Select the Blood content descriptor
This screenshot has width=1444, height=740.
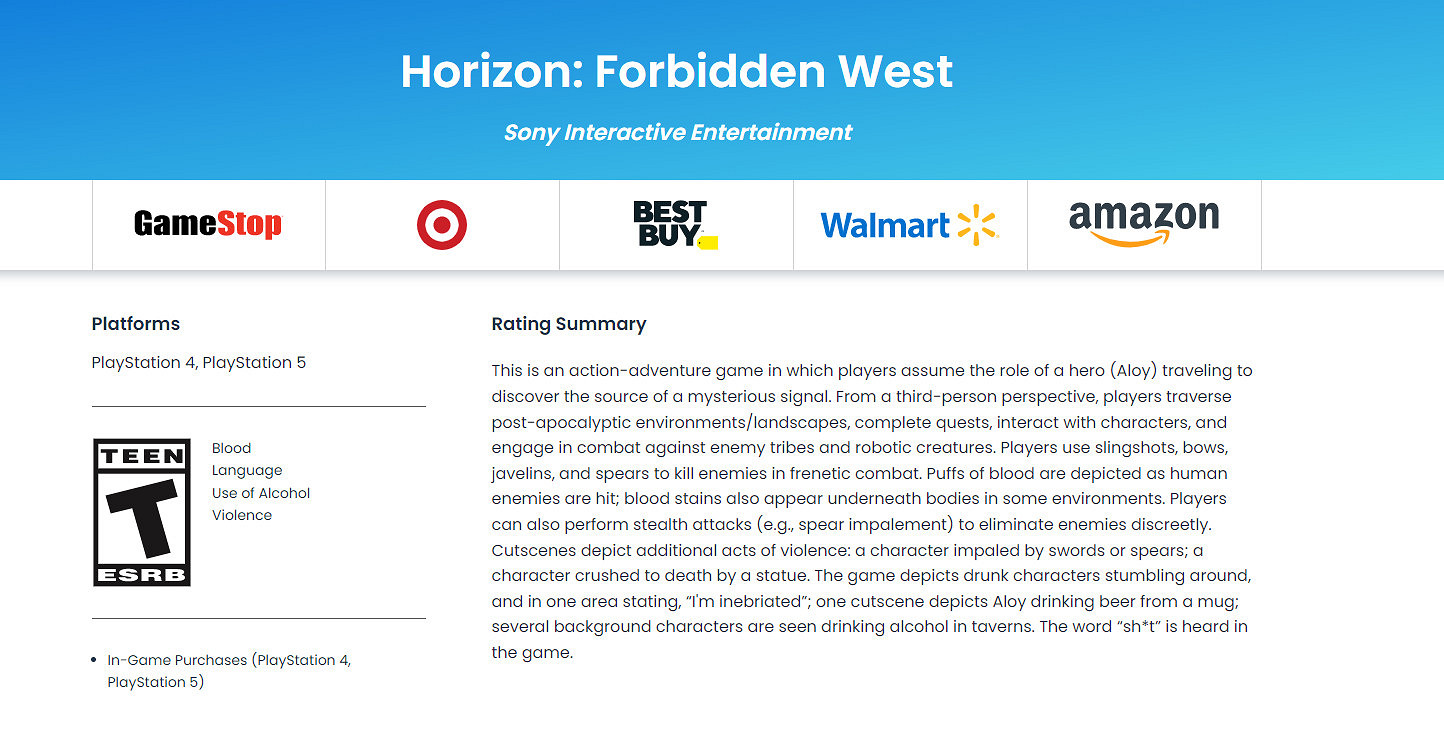click(232, 448)
